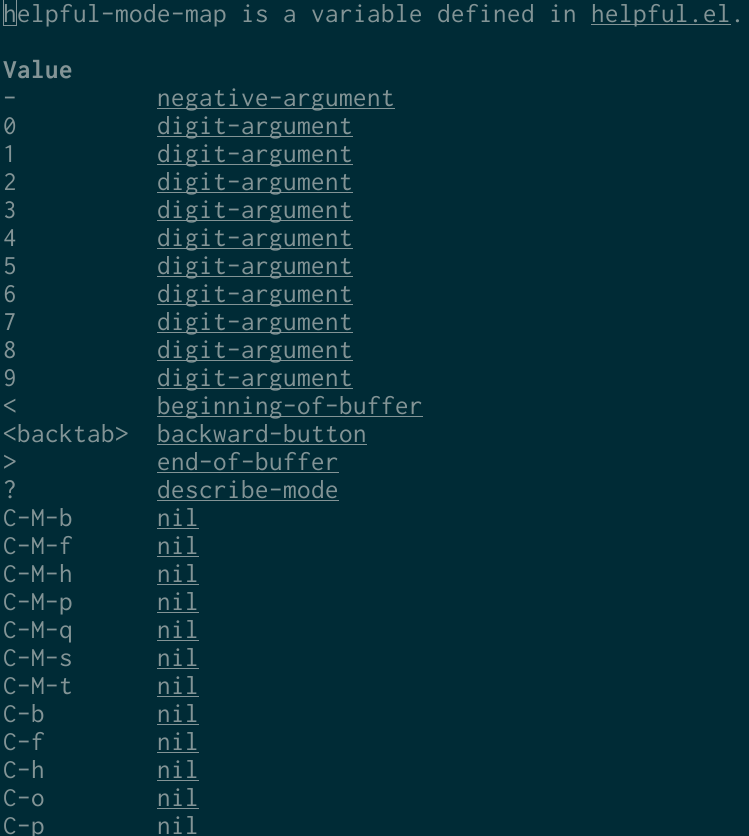Open digit-argument link for key 5
Image resolution: width=749 pixels, height=836 pixels.
coord(255,267)
